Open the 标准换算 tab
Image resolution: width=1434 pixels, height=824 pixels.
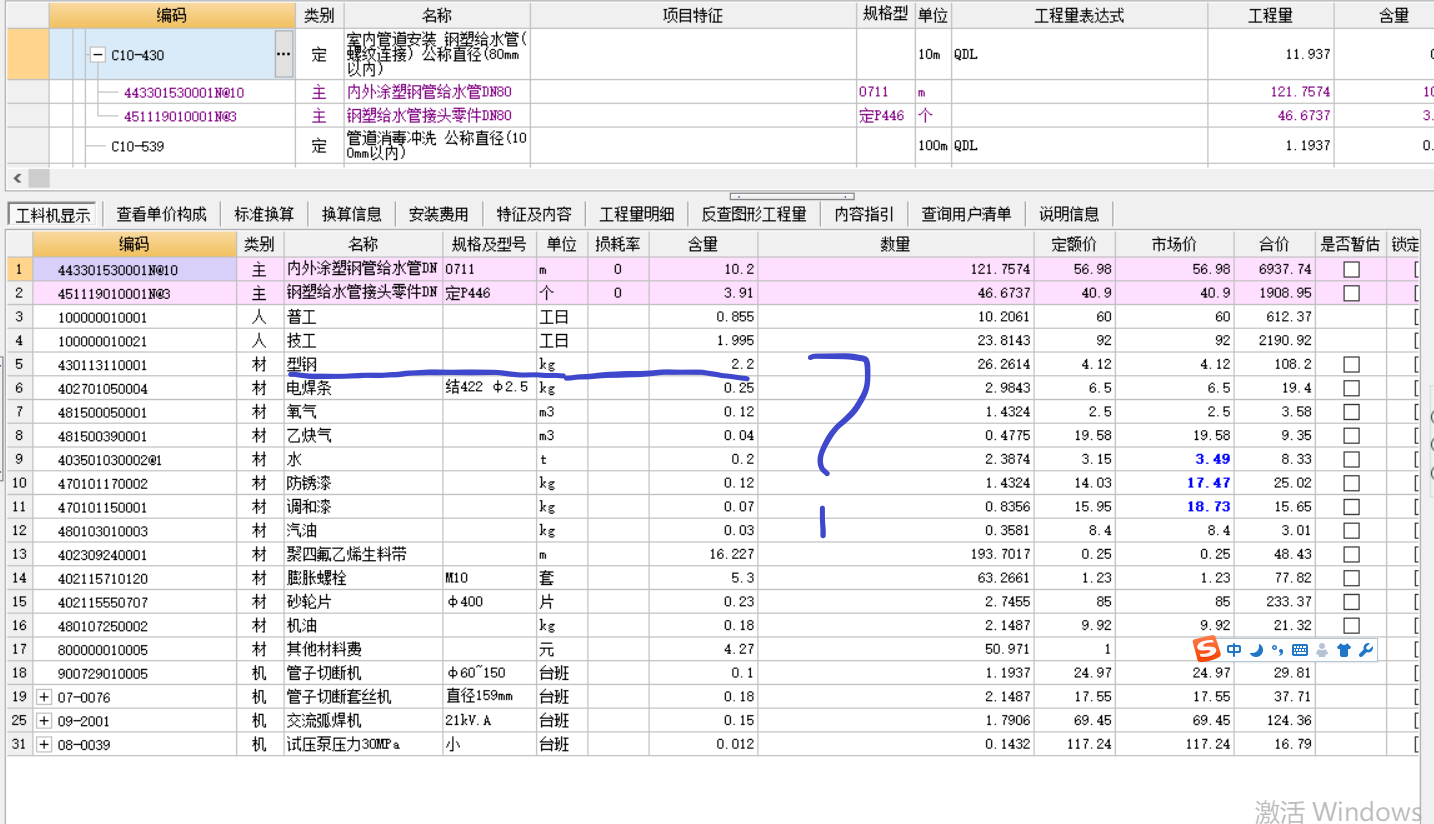[x=264, y=214]
